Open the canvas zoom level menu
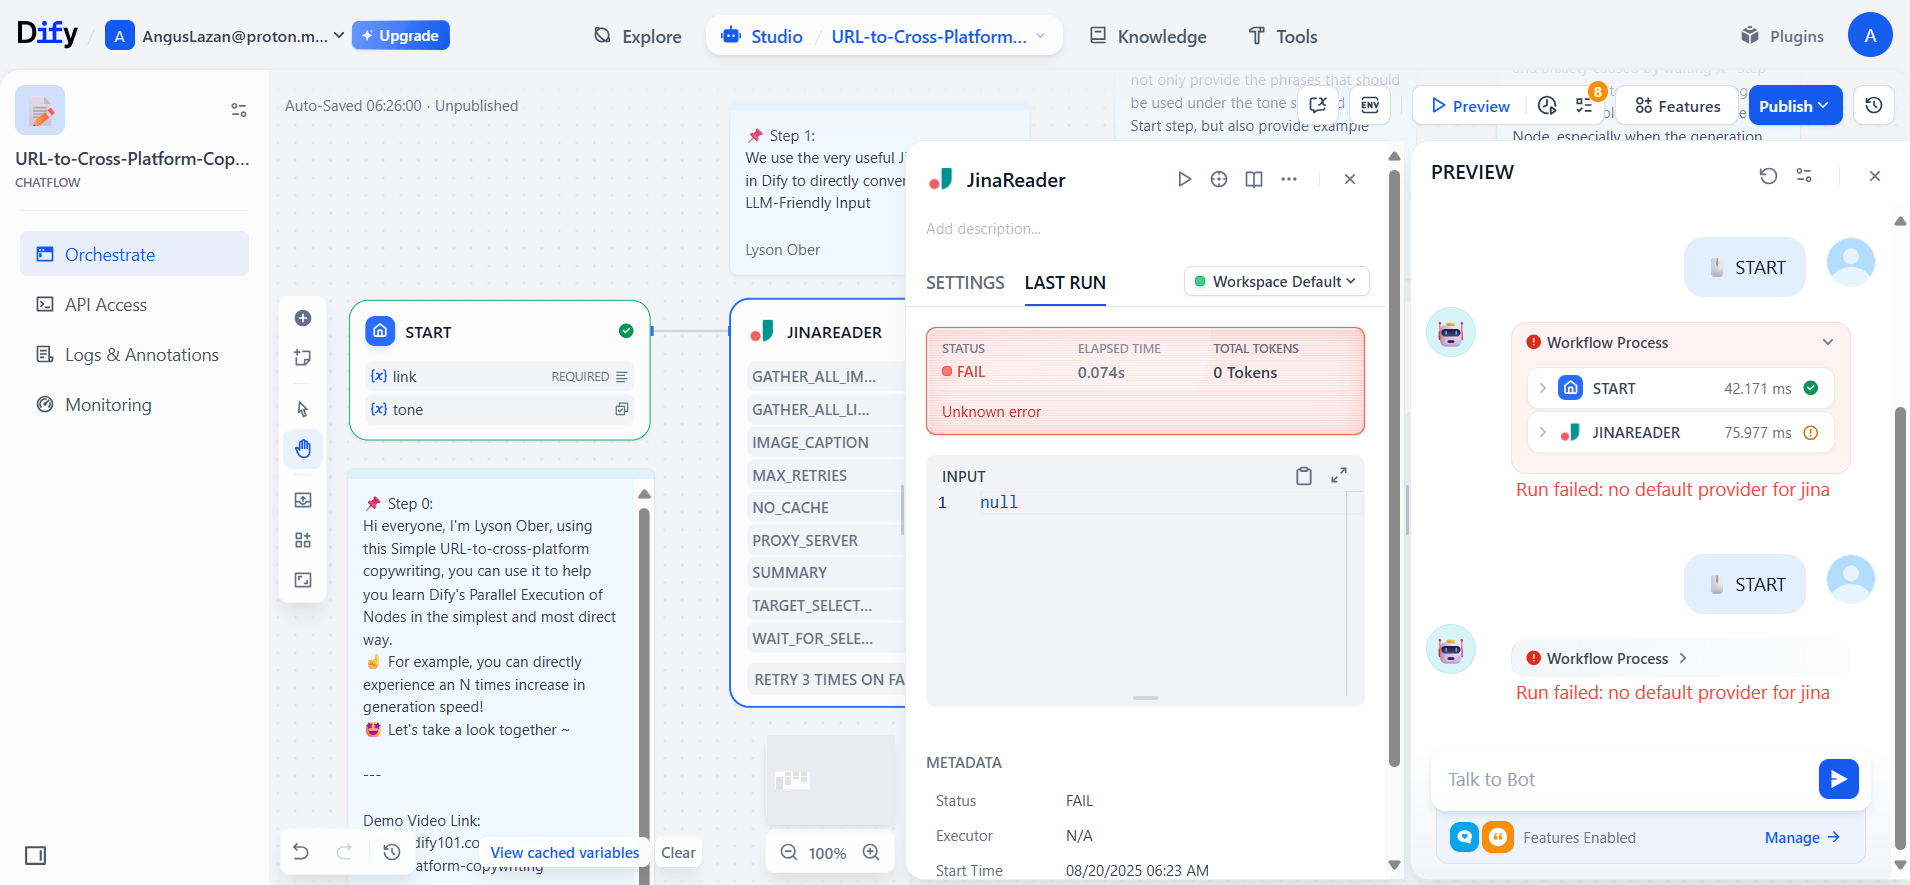This screenshot has height=885, width=1910. click(827, 853)
